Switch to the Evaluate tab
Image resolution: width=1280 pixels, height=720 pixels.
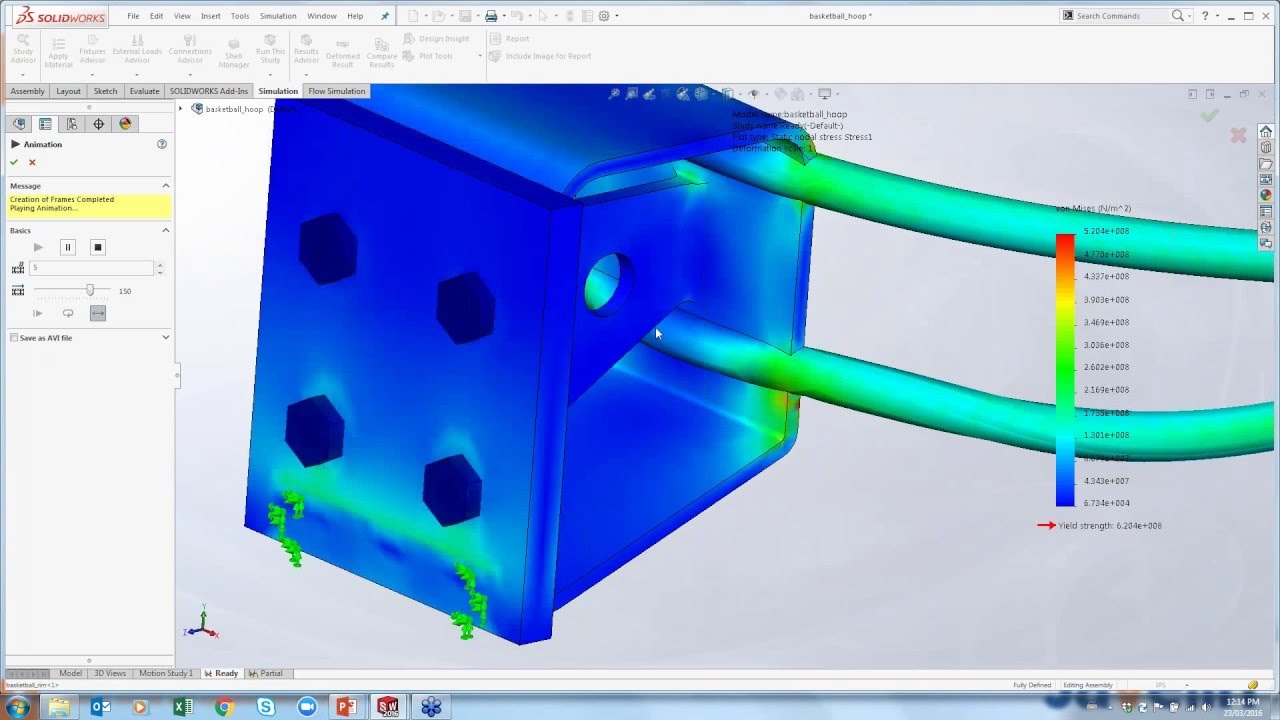point(144,91)
